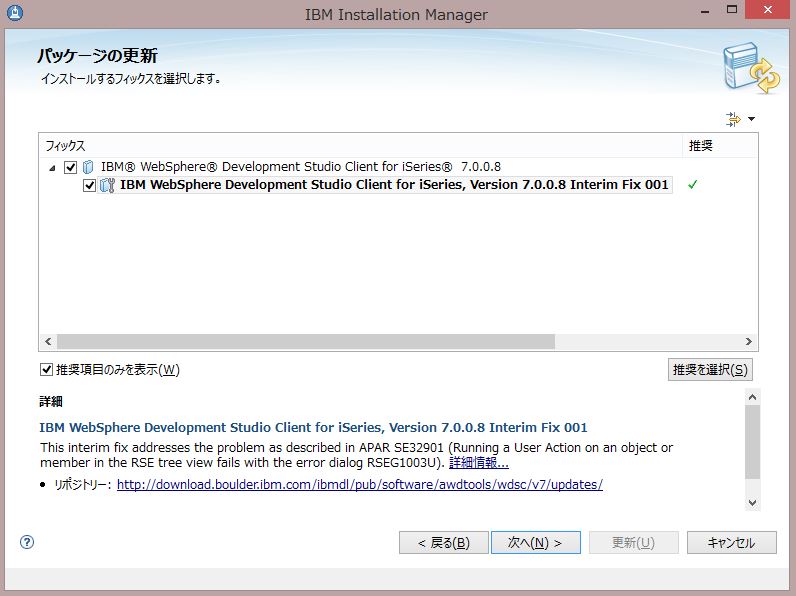Click the fix list horizontal scrollbar thumb
Image resolution: width=796 pixels, height=596 pixels.
click(306, 342)
